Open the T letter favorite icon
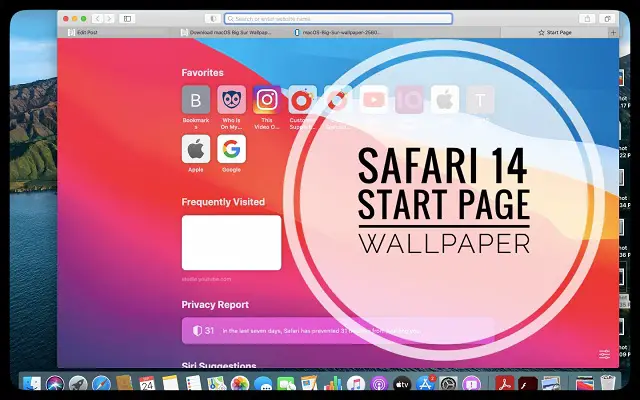Viewport: 640px width, 400px height. [x=480, y=100]
